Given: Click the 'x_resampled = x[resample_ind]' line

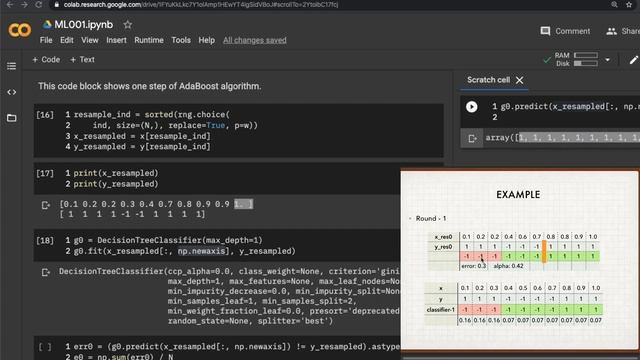Looking at the screenshot, I should tap(142, 136).
